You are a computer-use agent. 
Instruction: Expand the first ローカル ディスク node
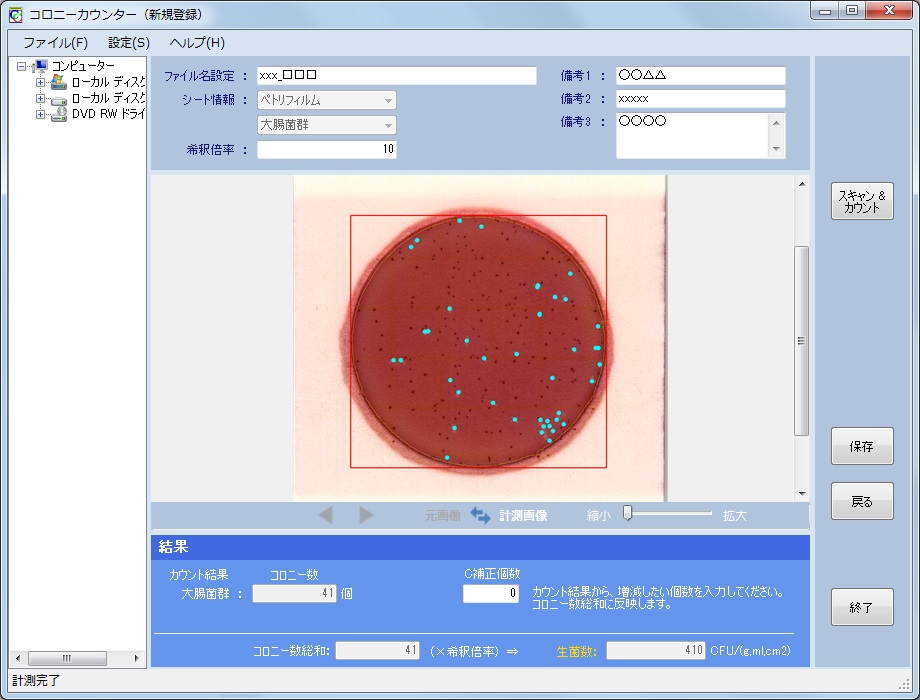40,82
